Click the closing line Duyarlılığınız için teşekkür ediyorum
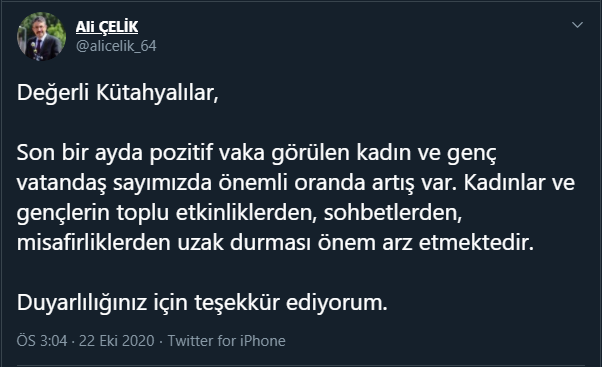 click(202, 303)
